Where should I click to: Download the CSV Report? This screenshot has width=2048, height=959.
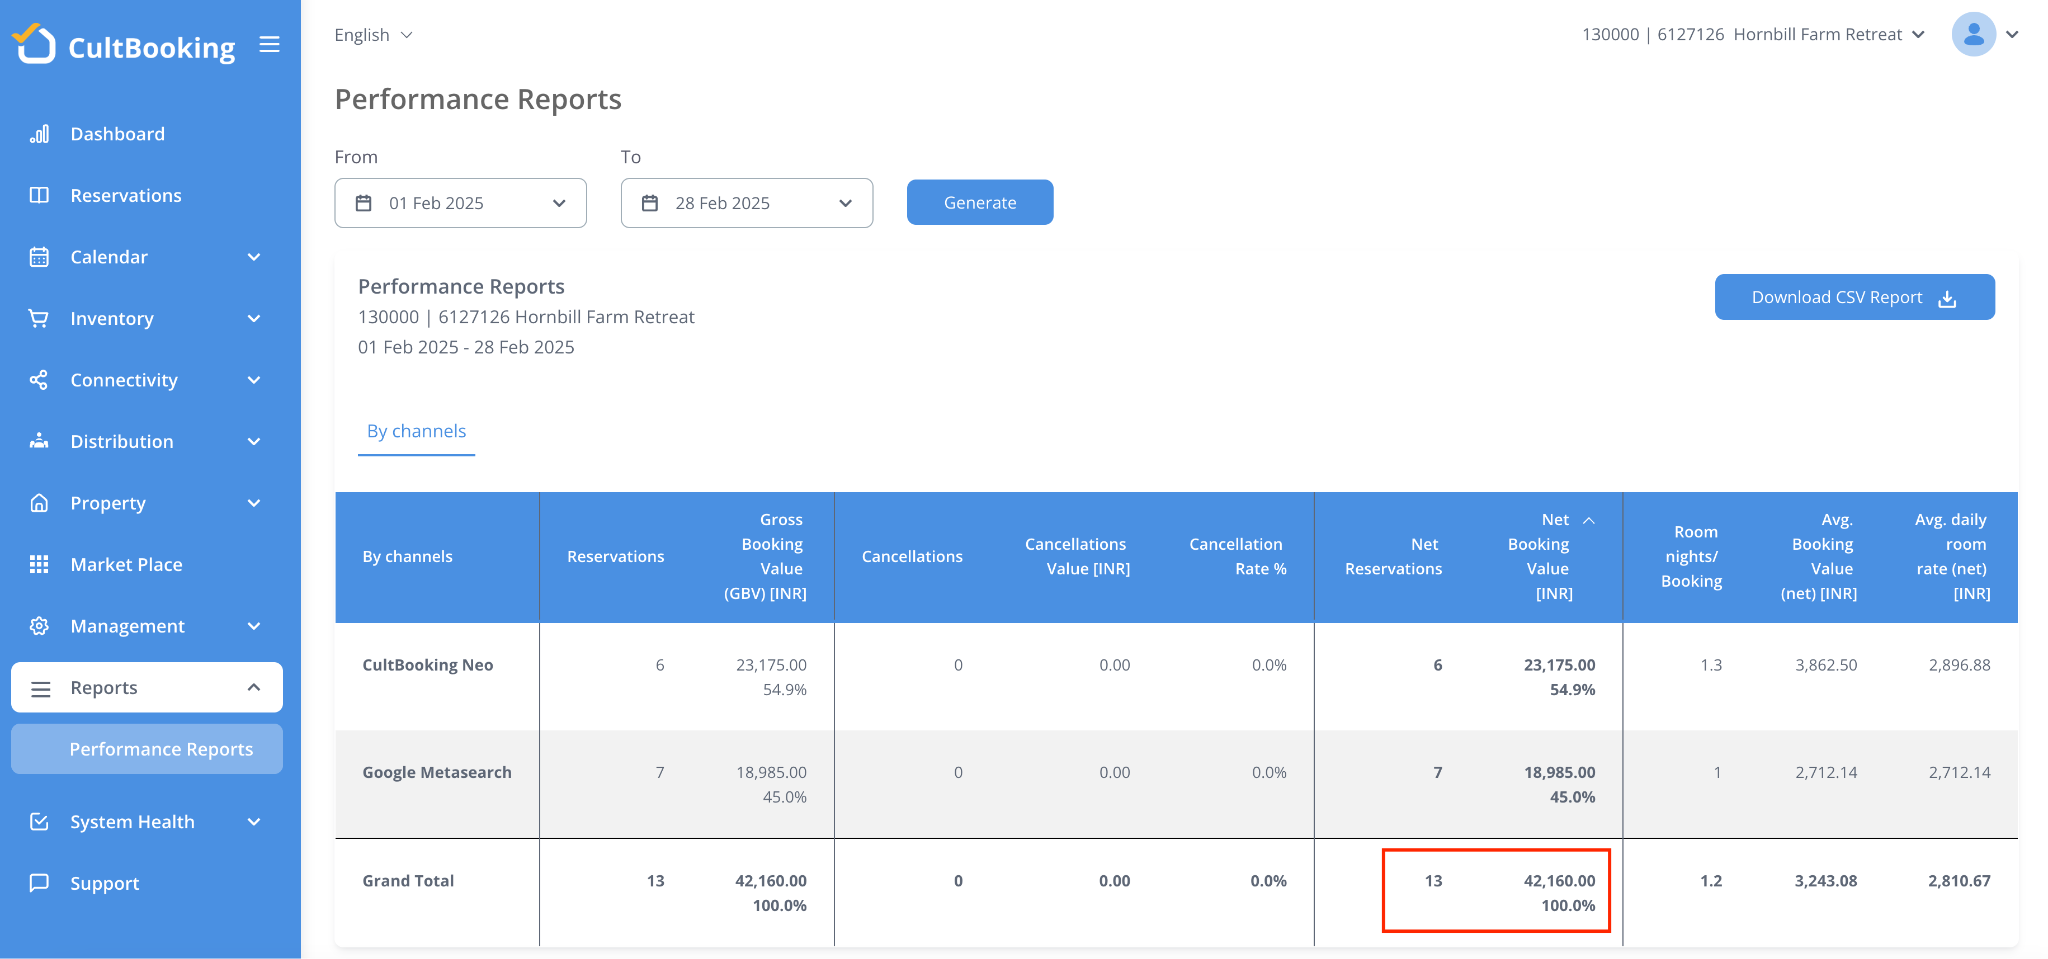1854,297
